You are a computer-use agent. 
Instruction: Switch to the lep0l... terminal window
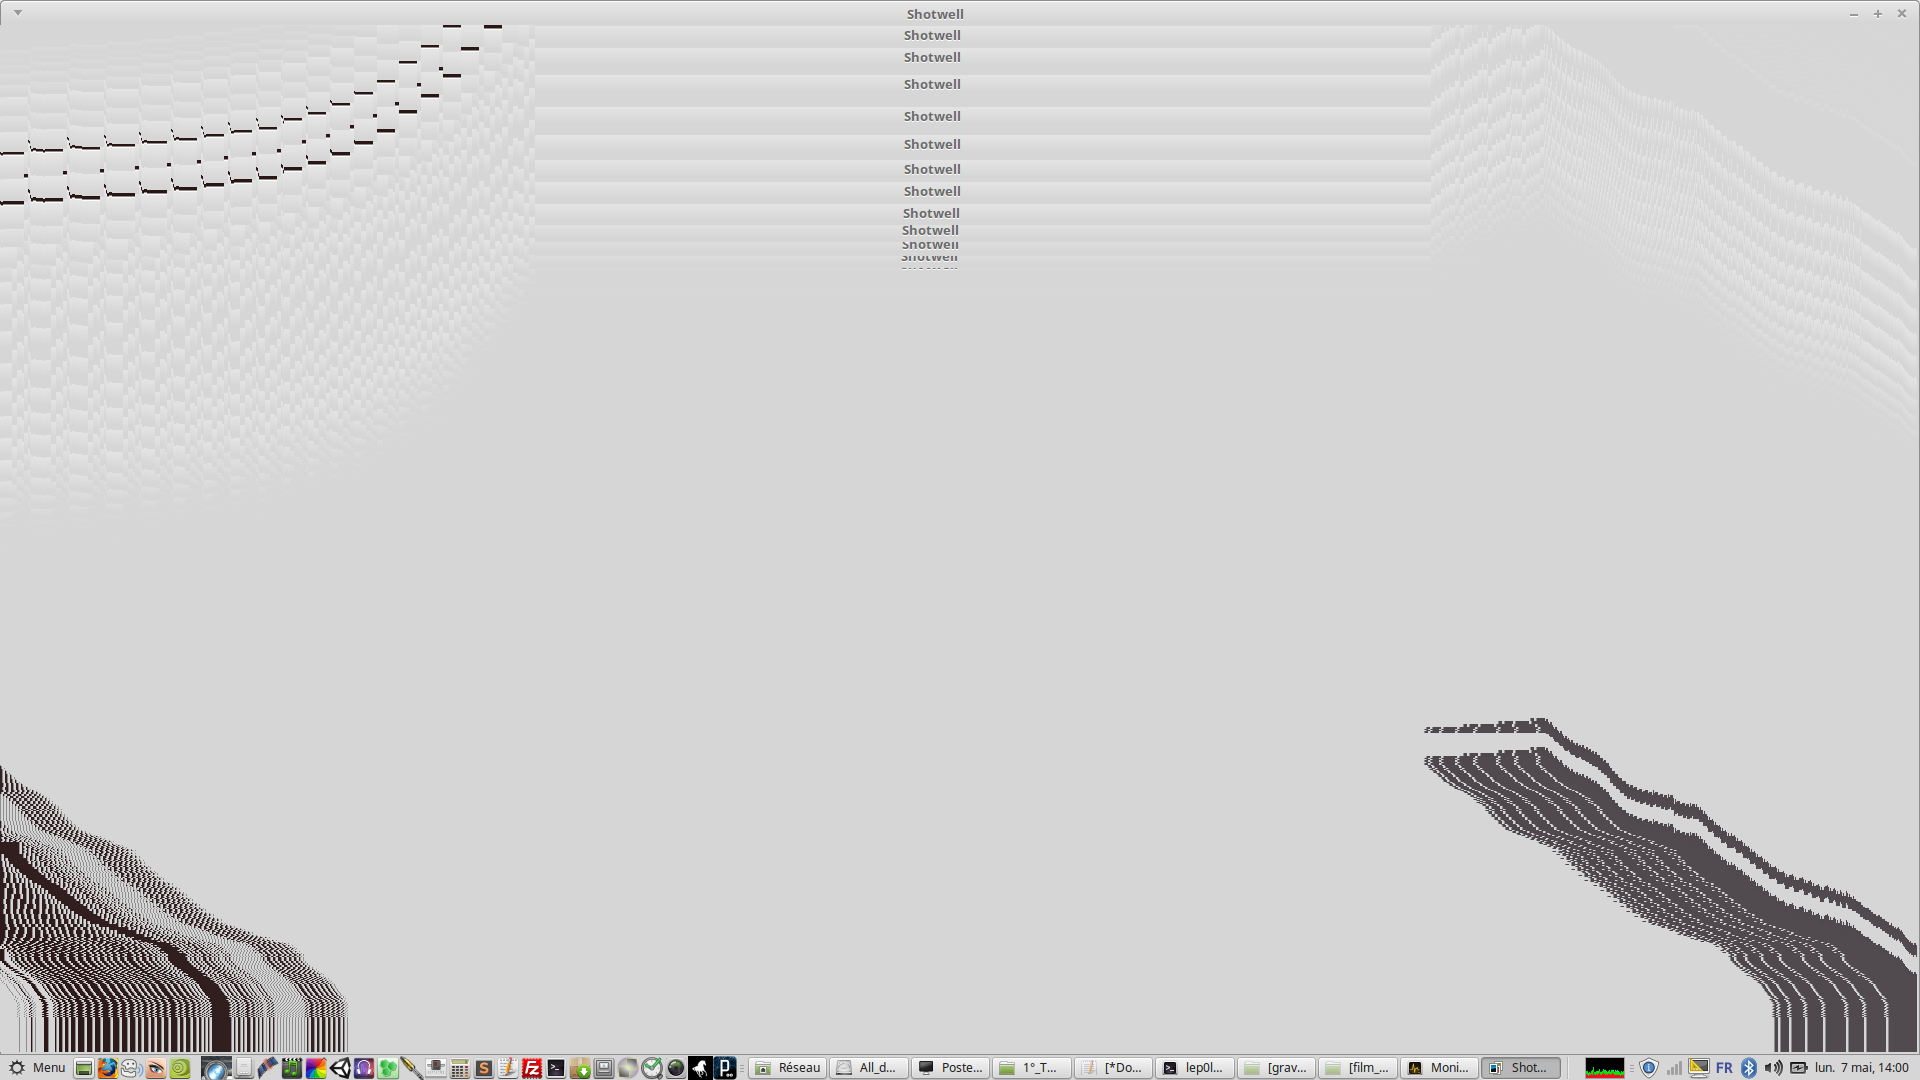1194,1068
